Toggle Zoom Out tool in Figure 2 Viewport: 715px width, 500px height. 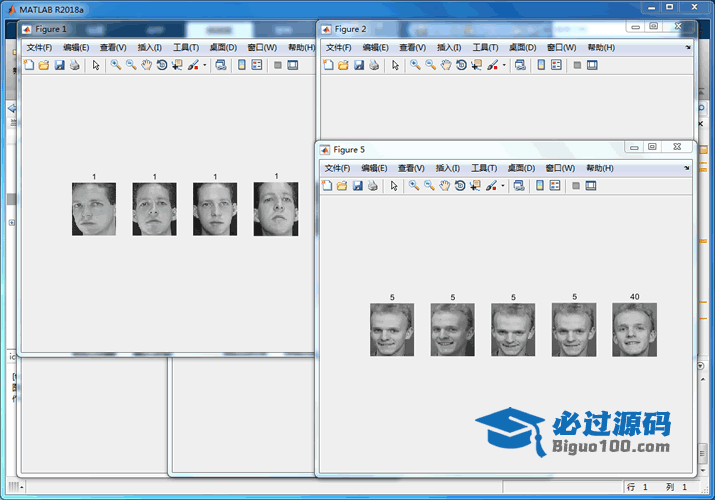pyautogui.click(x=430, y=65)
